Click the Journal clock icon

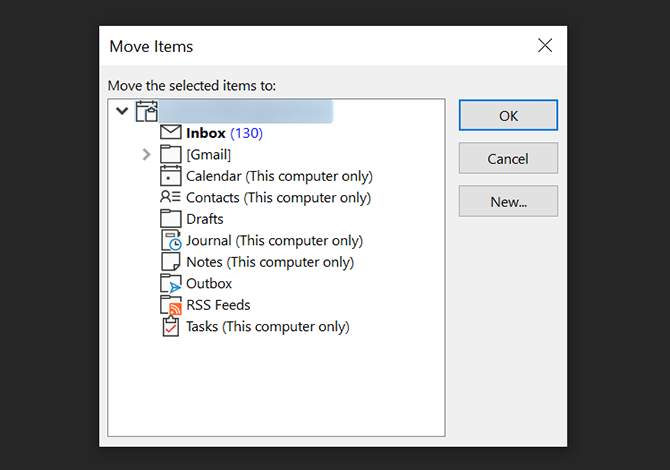pyautogui.click(x=170, y=241)
